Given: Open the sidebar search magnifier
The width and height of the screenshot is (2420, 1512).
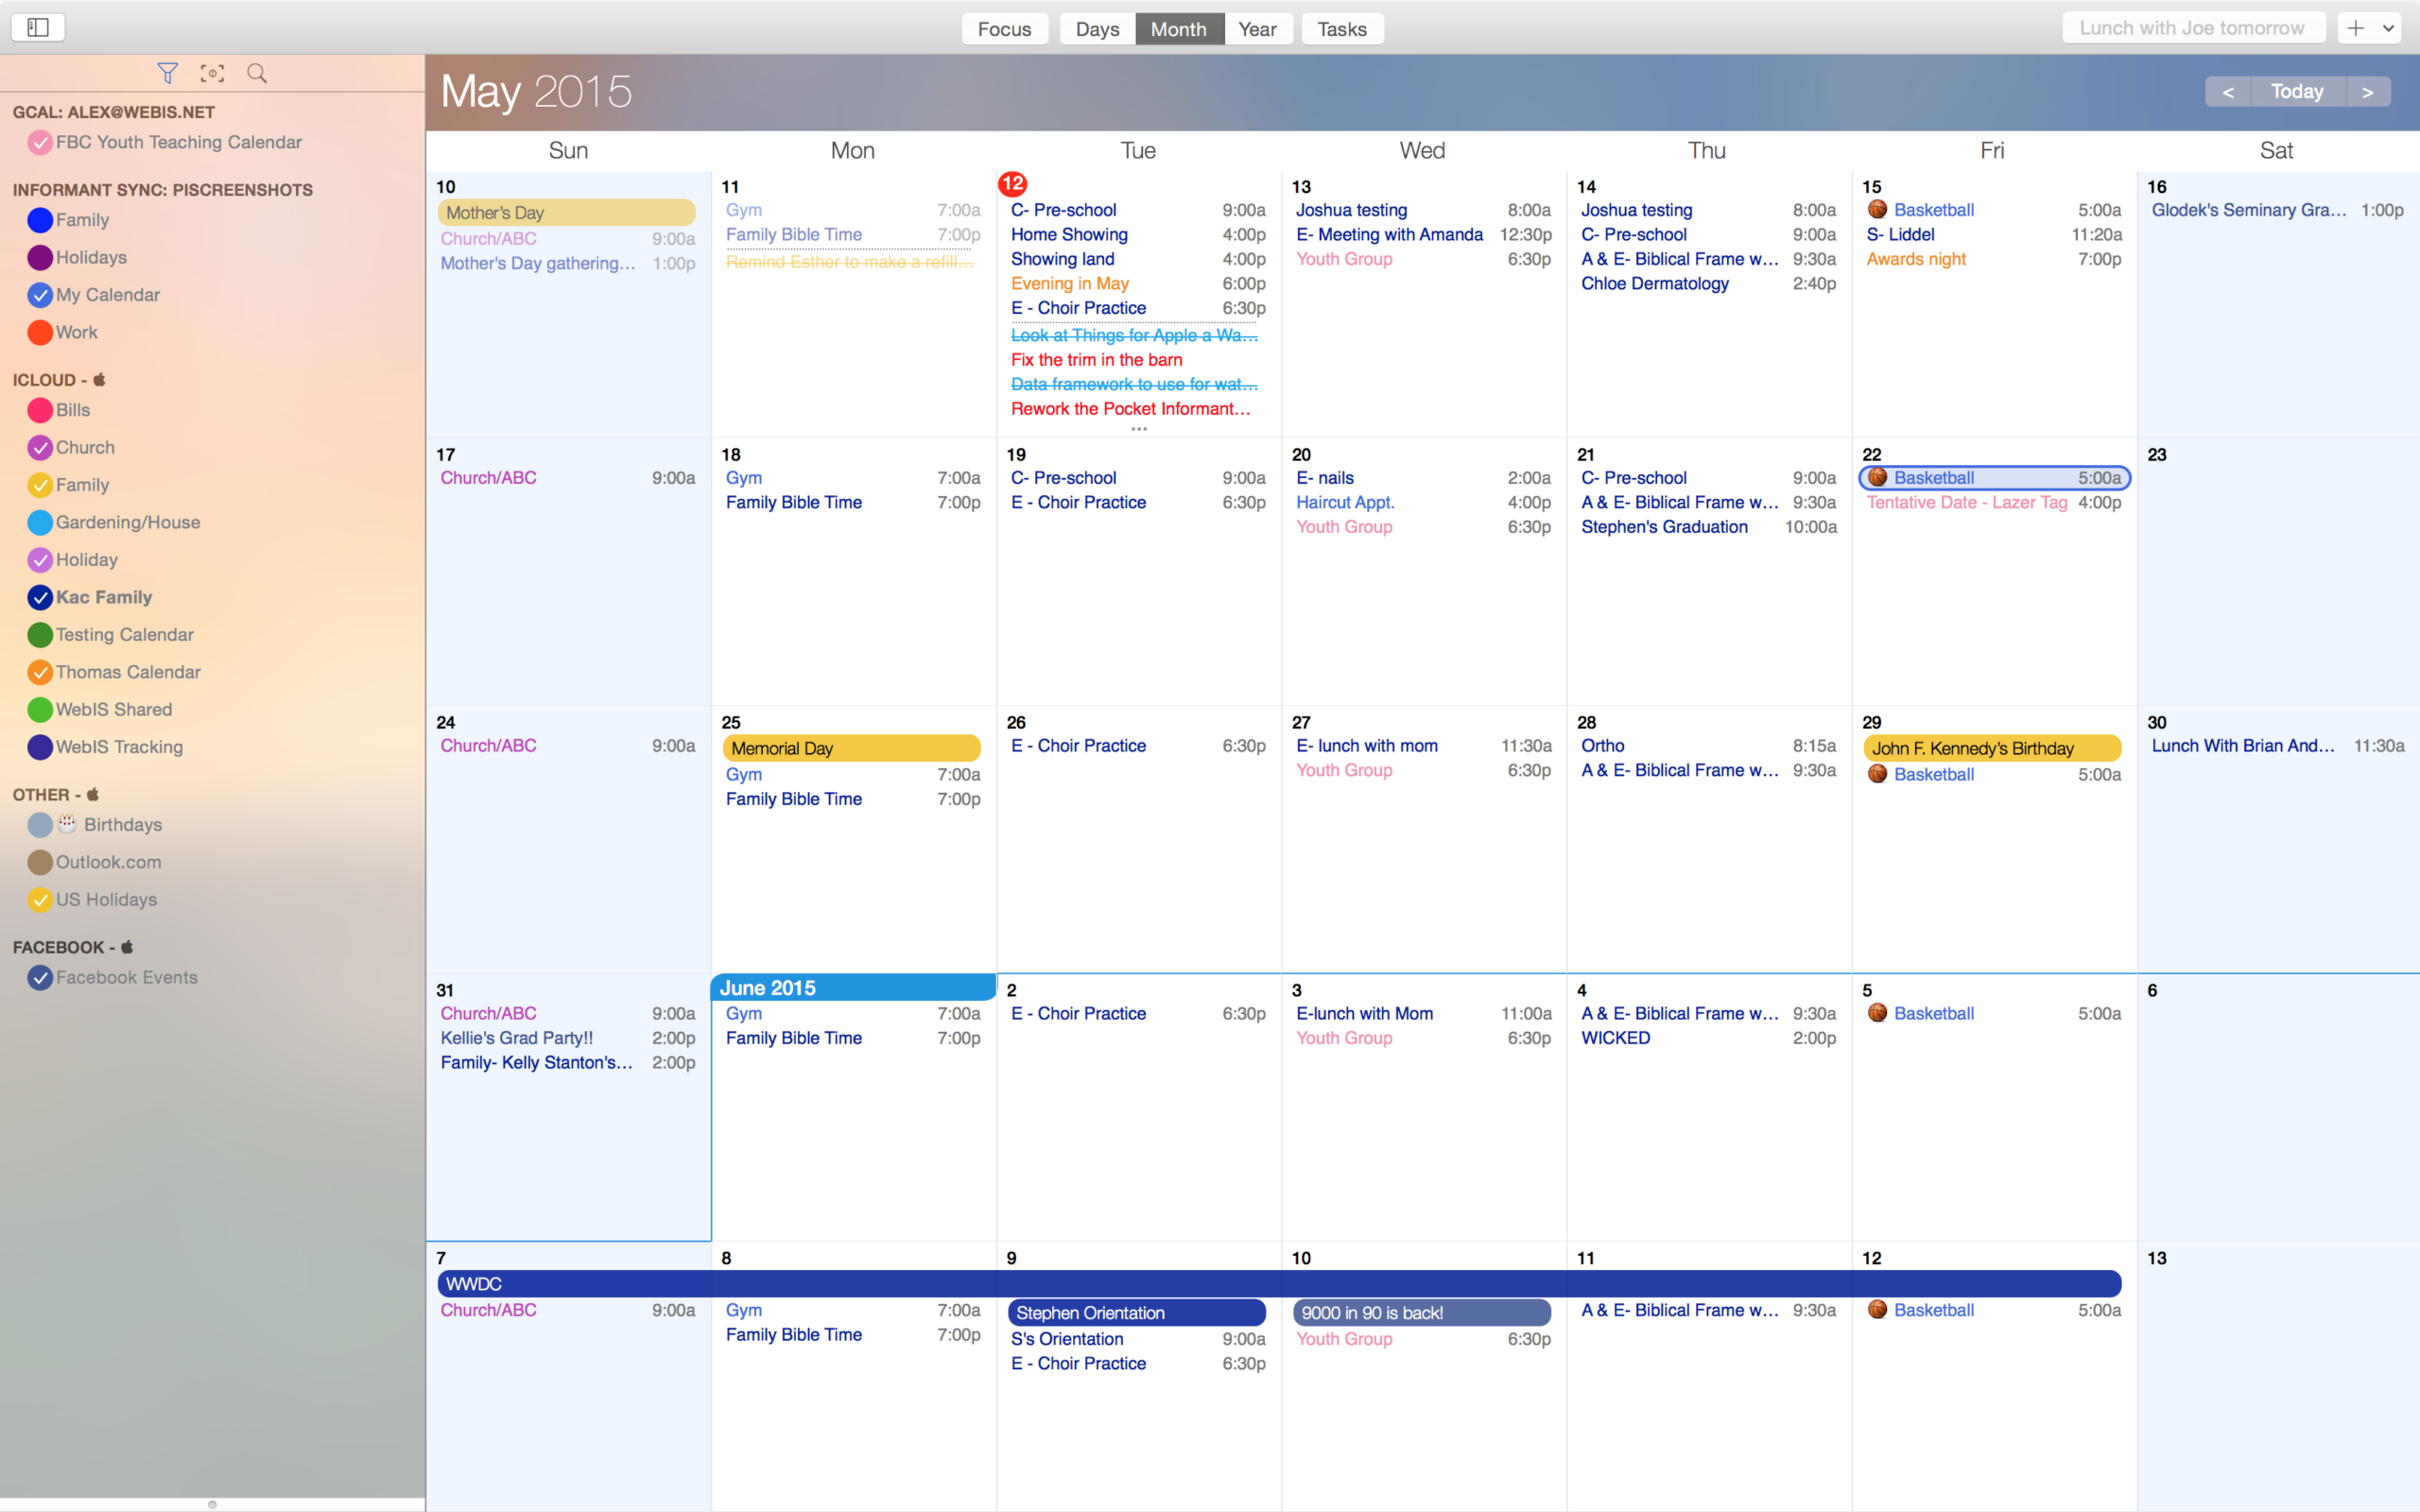Looking at the screenshot, I should tap(257, 73).
